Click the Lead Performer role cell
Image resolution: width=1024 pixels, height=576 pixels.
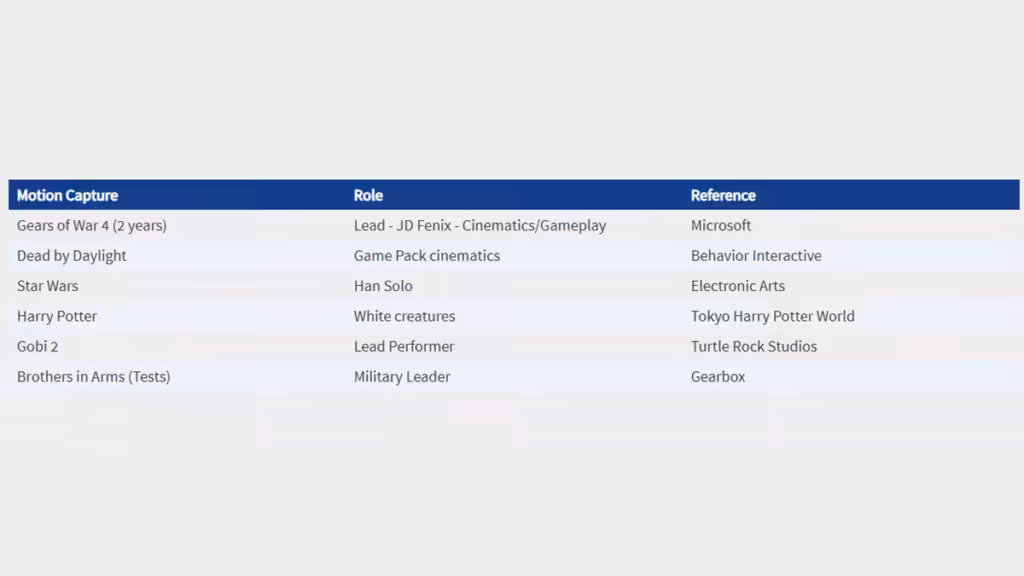coord(404,346)
